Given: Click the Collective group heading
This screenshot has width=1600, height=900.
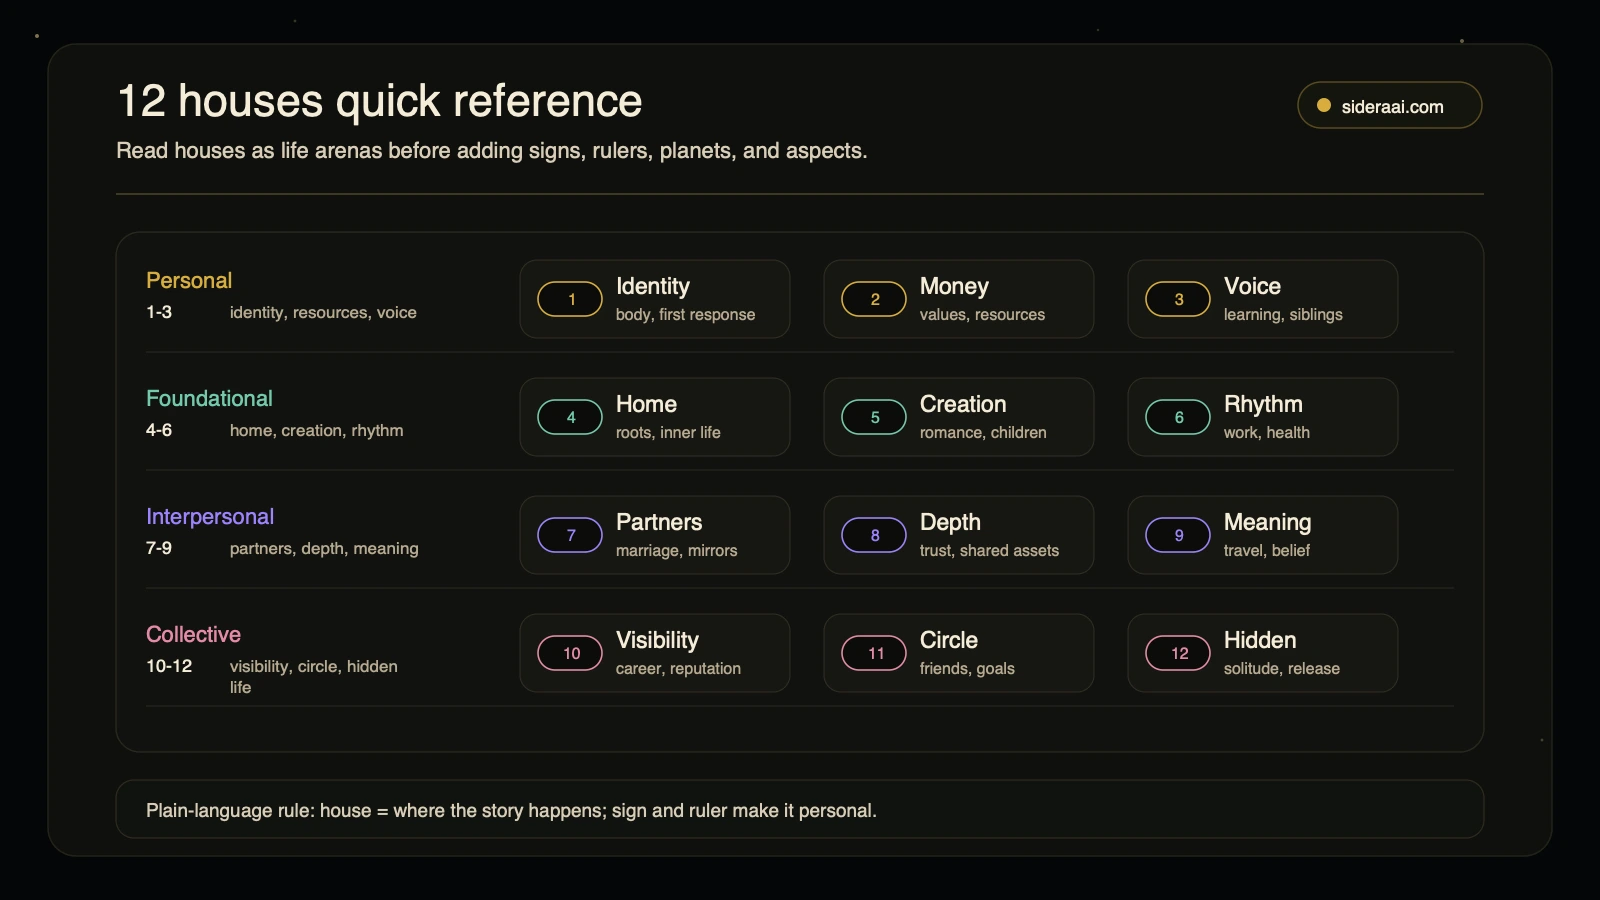Looking at the screenshot, I should (x=193, y=634).
